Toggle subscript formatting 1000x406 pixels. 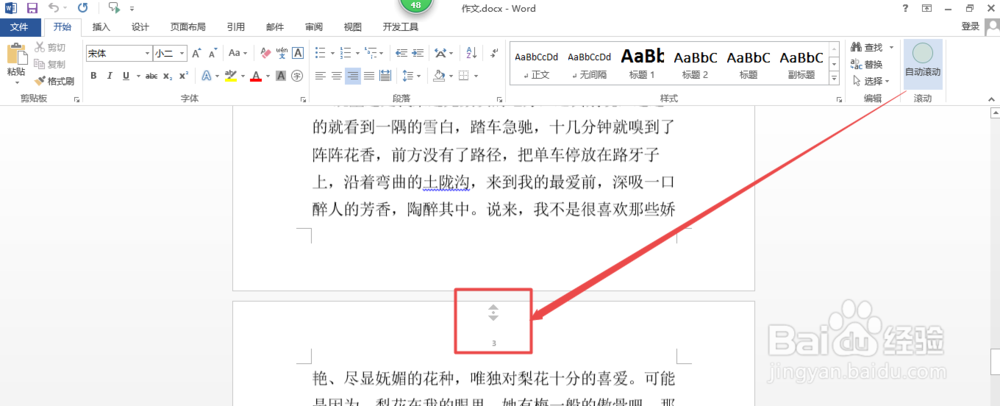167,76
